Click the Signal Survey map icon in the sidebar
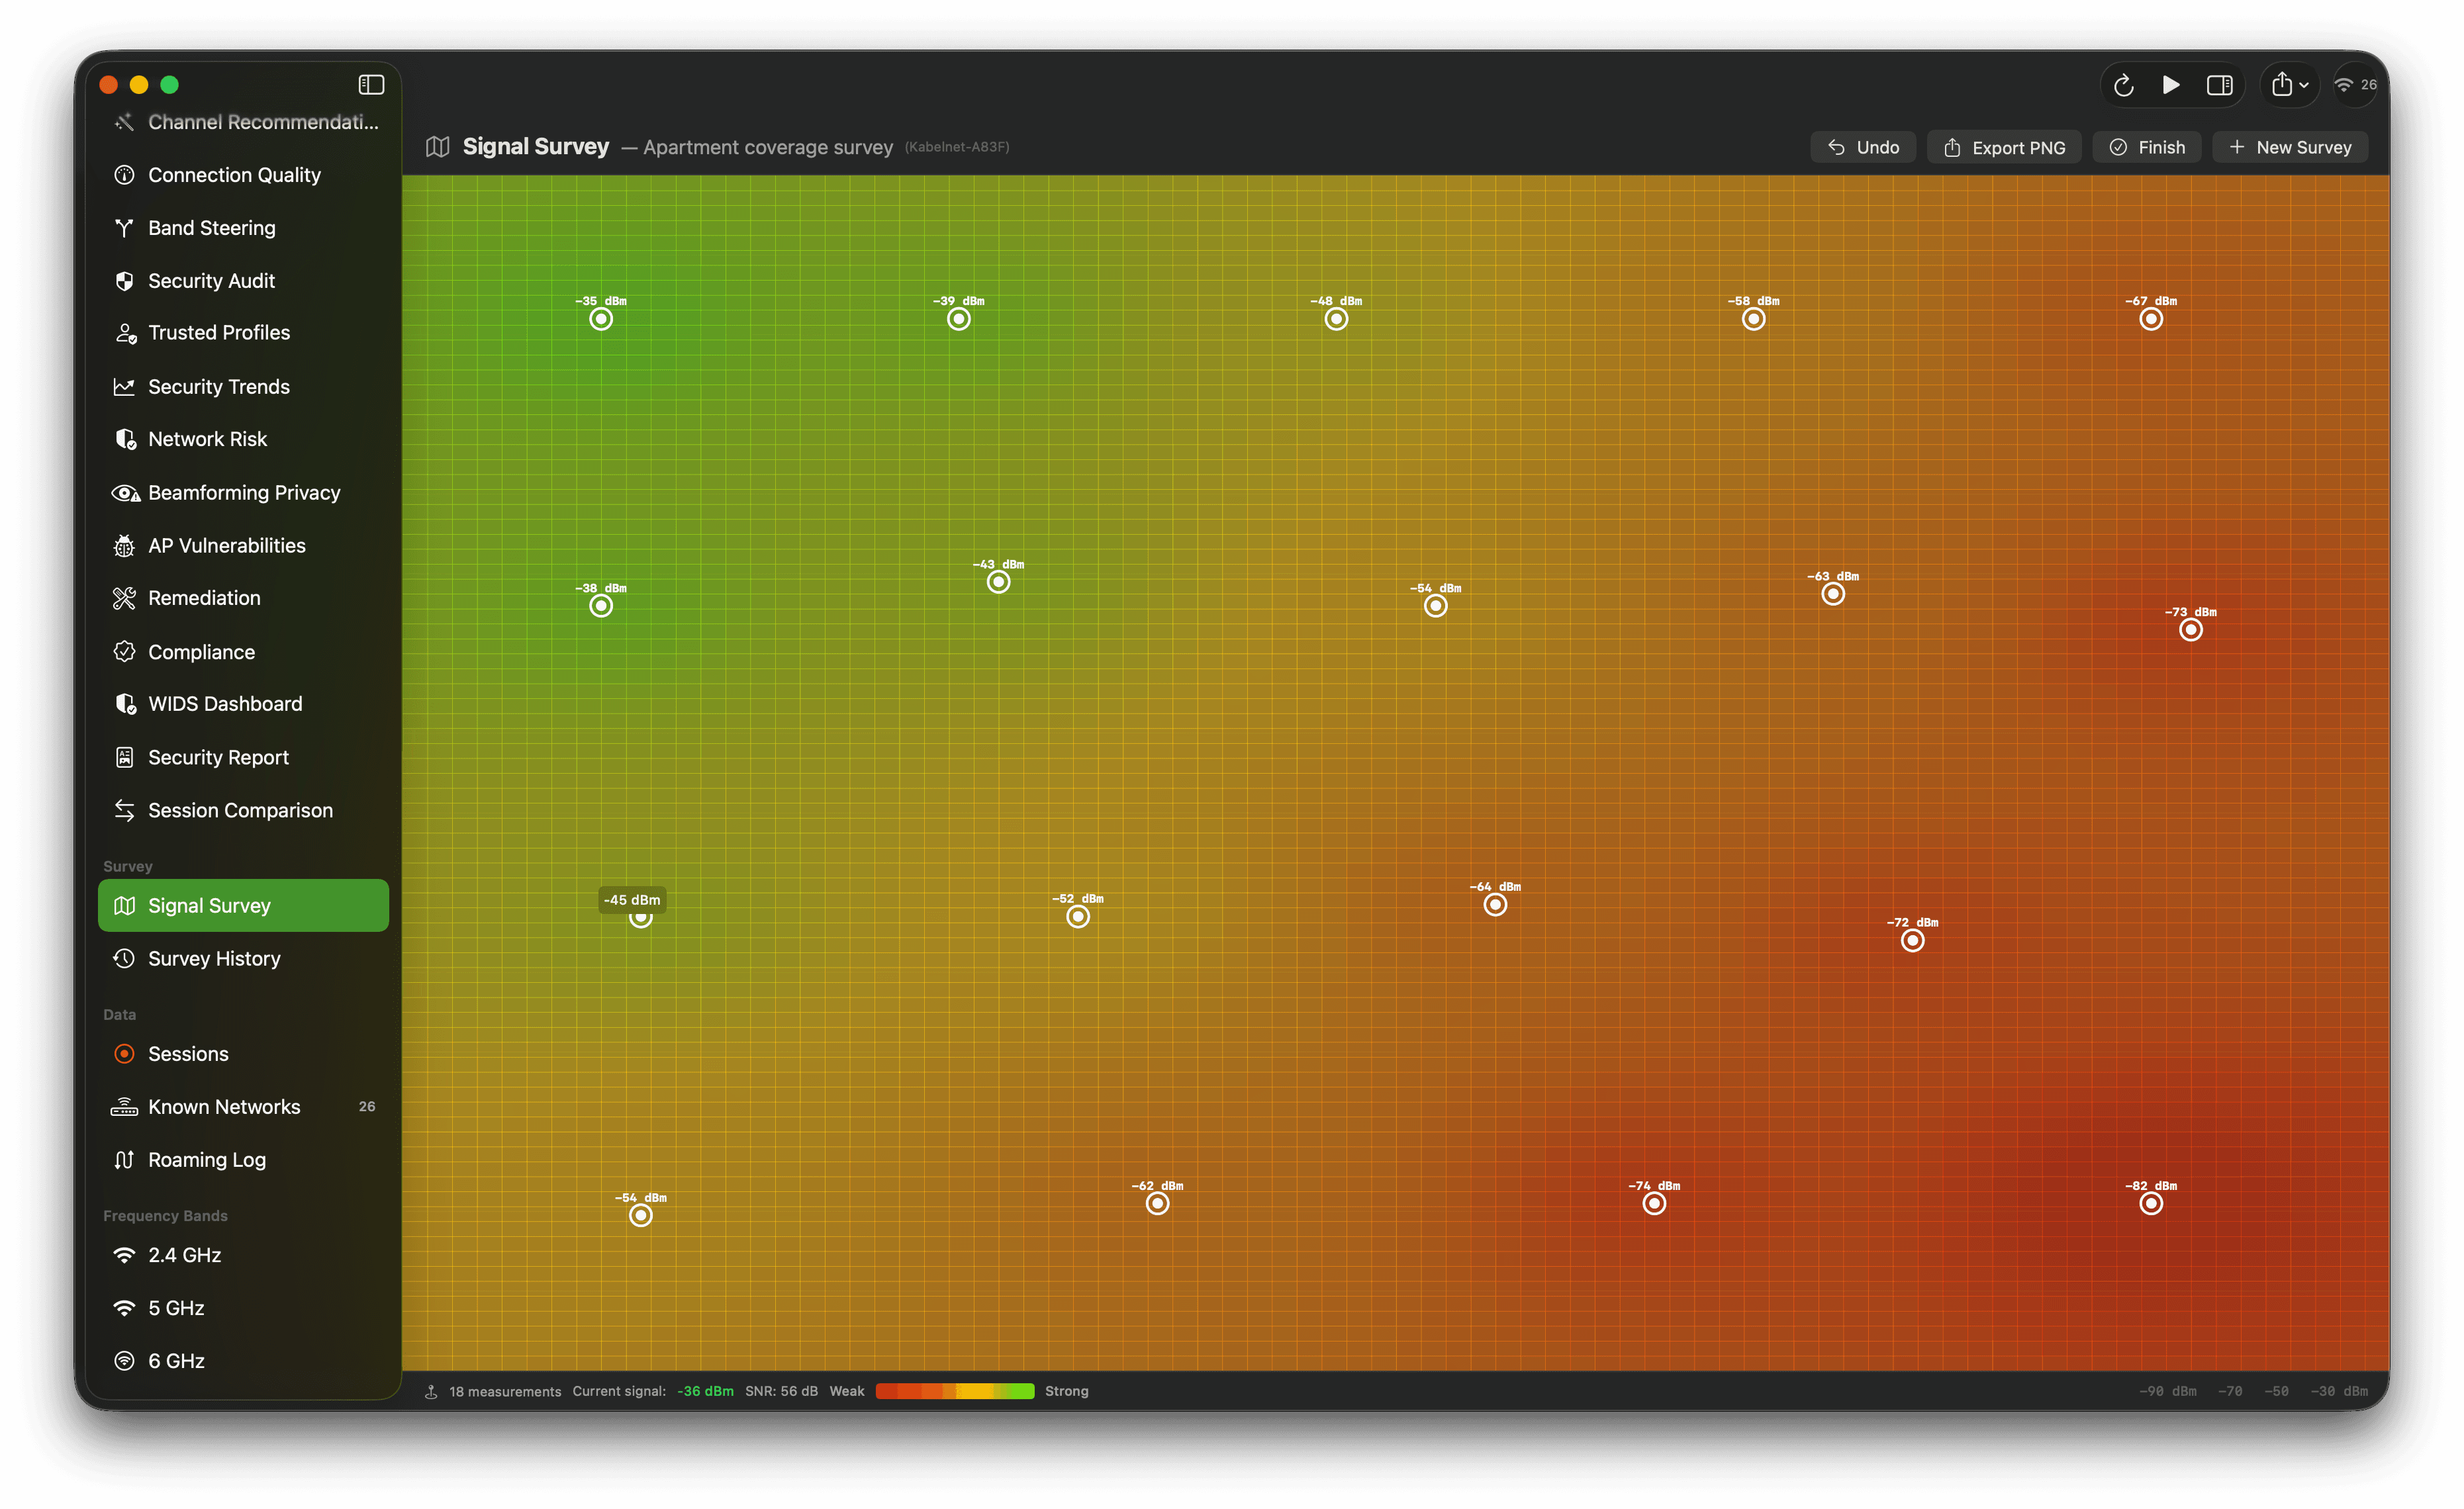 point(125,906)
